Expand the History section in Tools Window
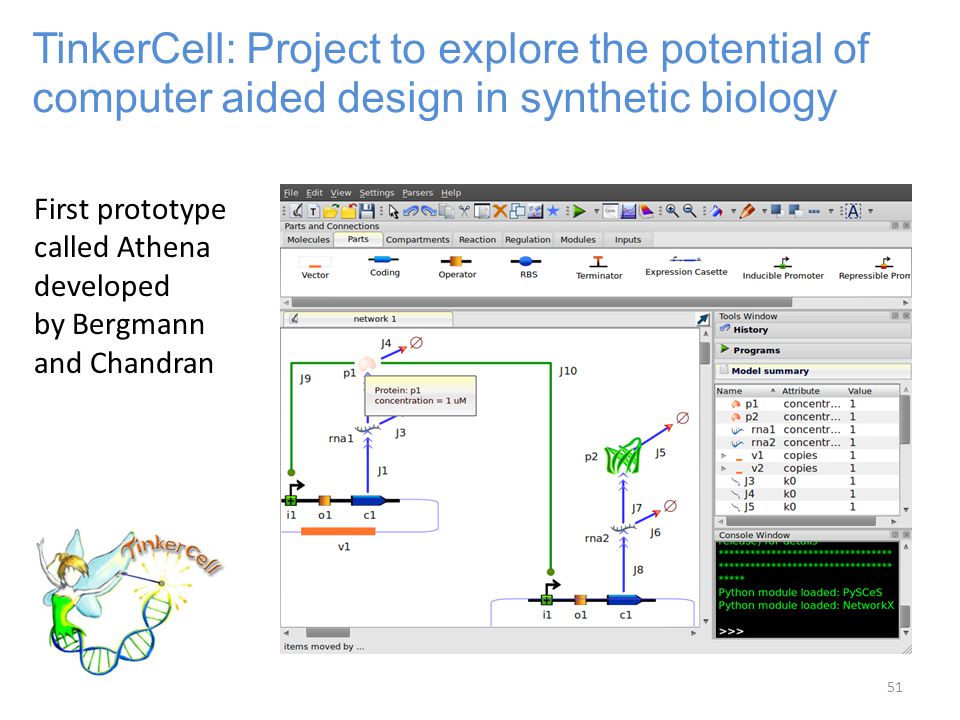 [812, 330]
